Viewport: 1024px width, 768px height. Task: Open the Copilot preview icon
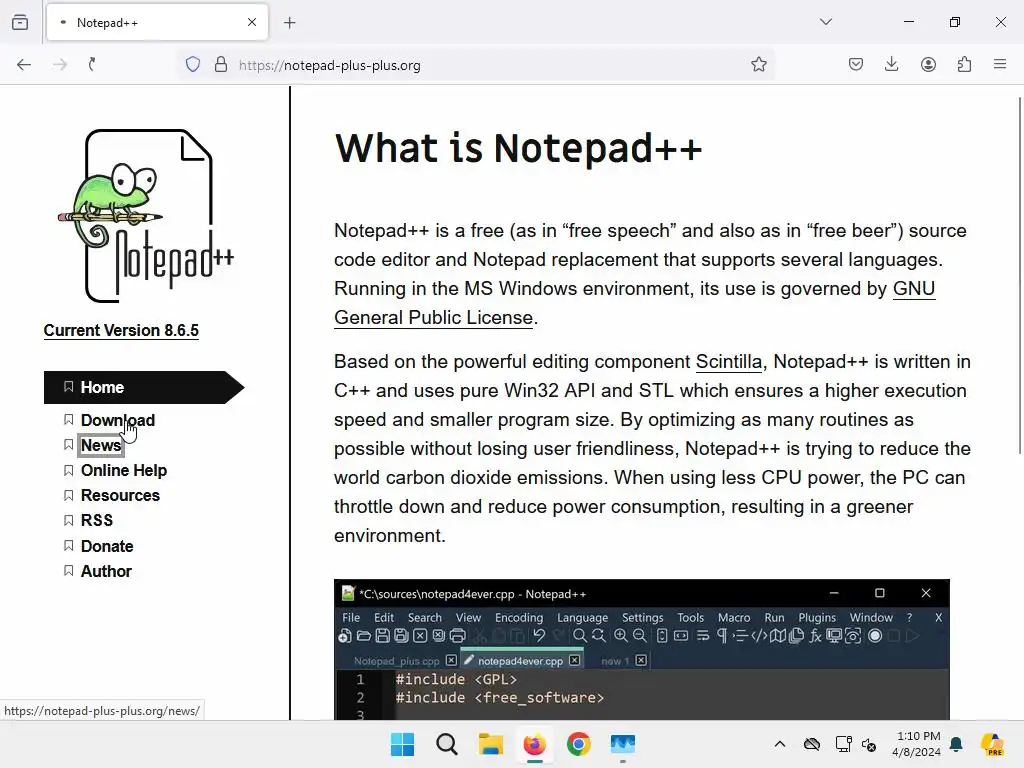coord(992,744)
